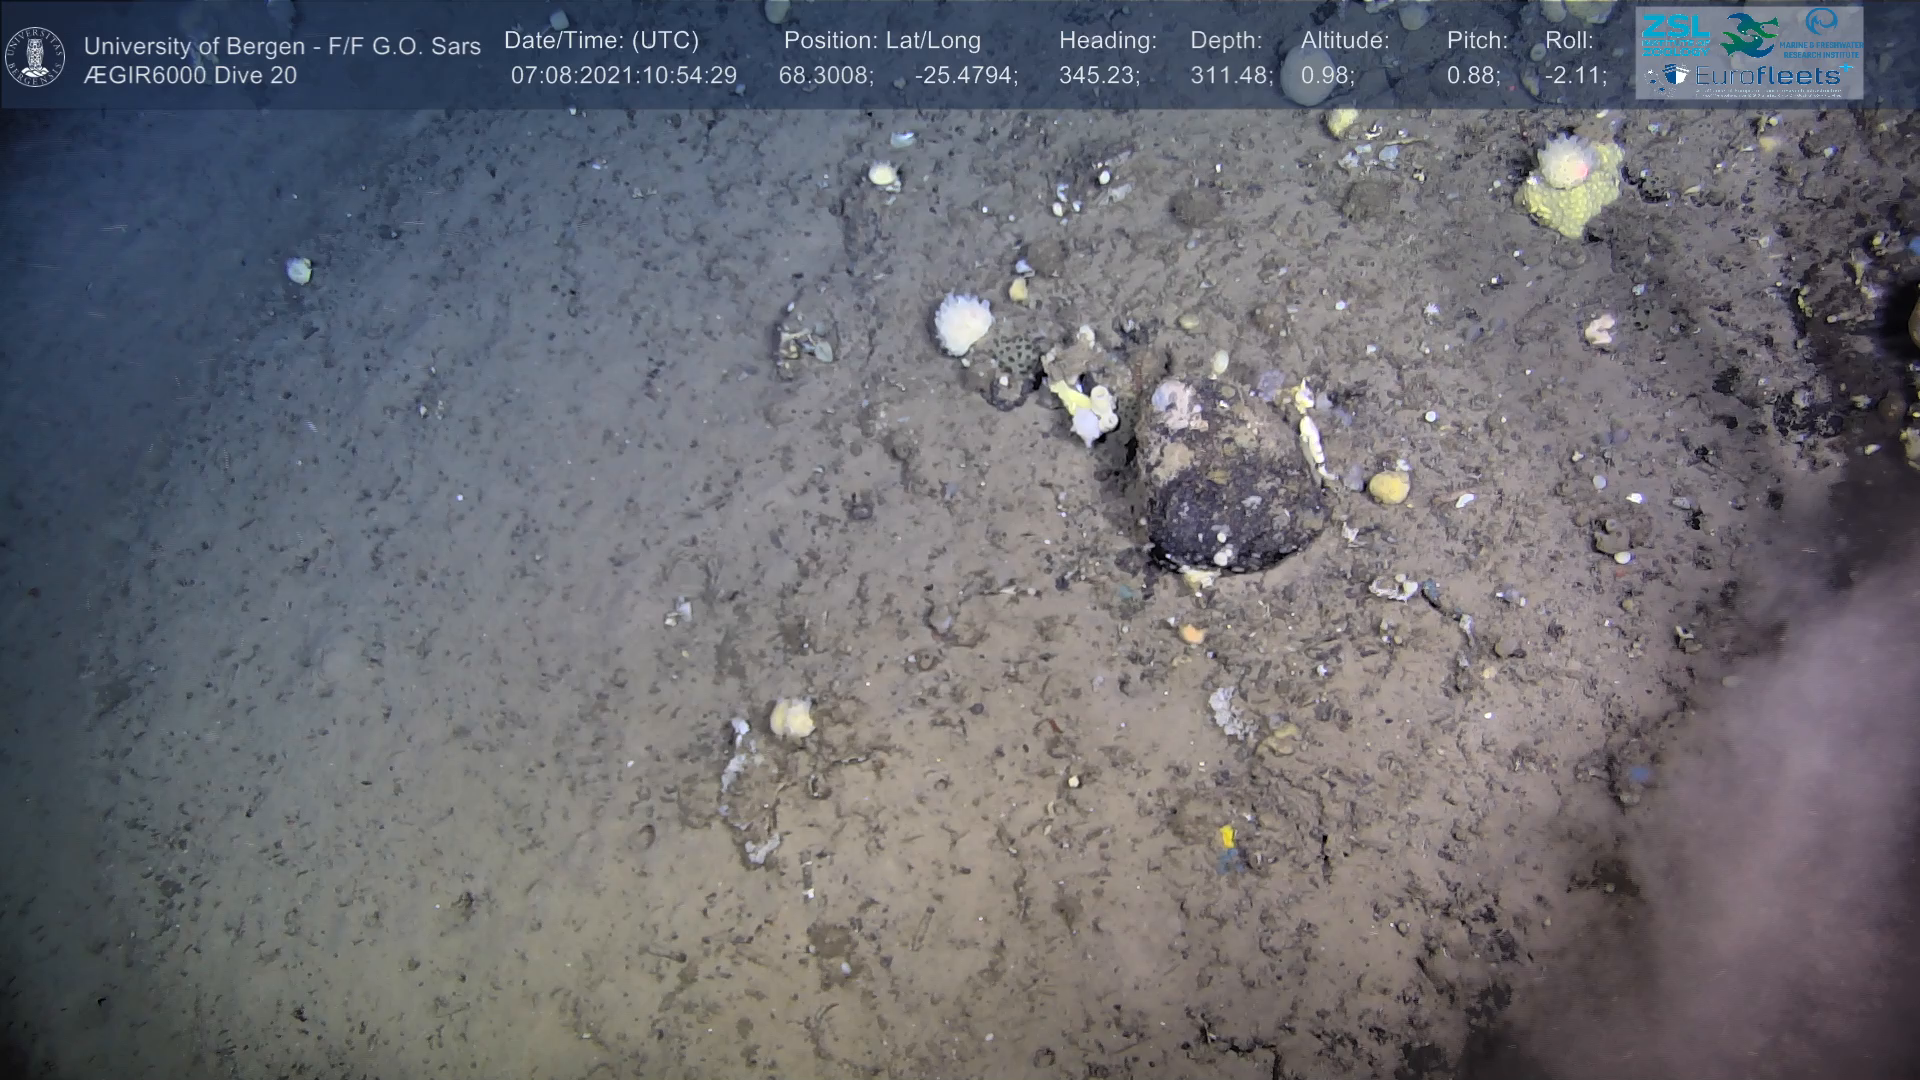Click the large dark boulder on the seabed
Viewport: 1920px width, 1080px height.
(x=1229, y=482)
